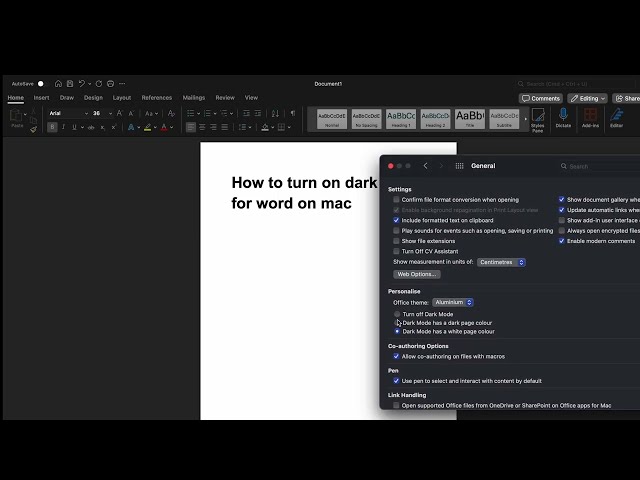This screenshot has width=640, height=480.
Task: Apply italic formatting
Action: click(x=64, y=127)
